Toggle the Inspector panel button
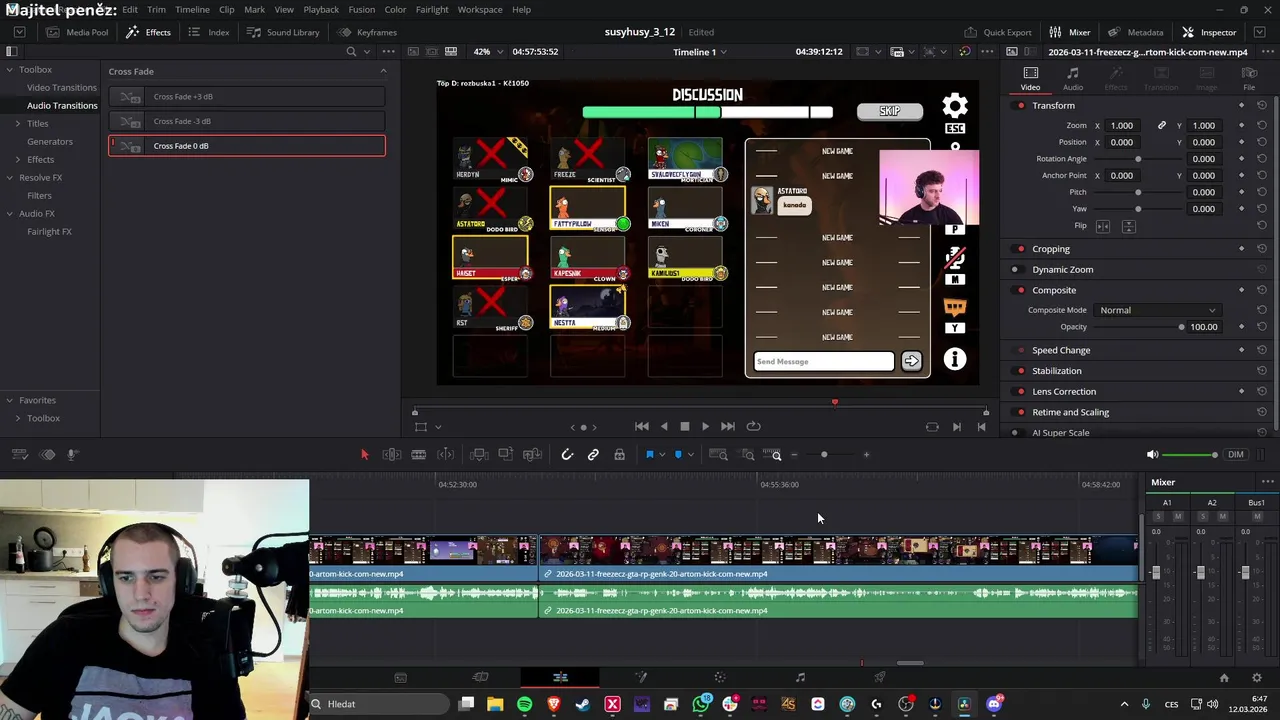 1209,32
